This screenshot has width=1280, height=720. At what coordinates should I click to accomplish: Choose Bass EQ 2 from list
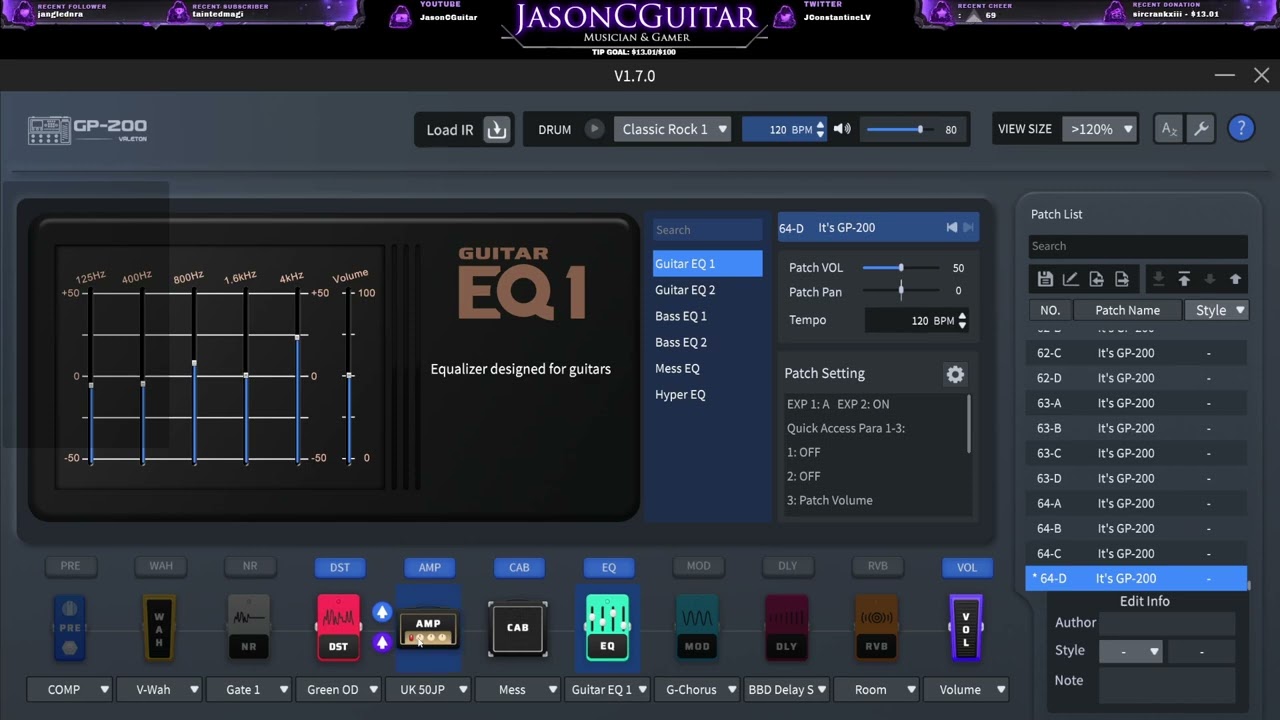point(707,342)
